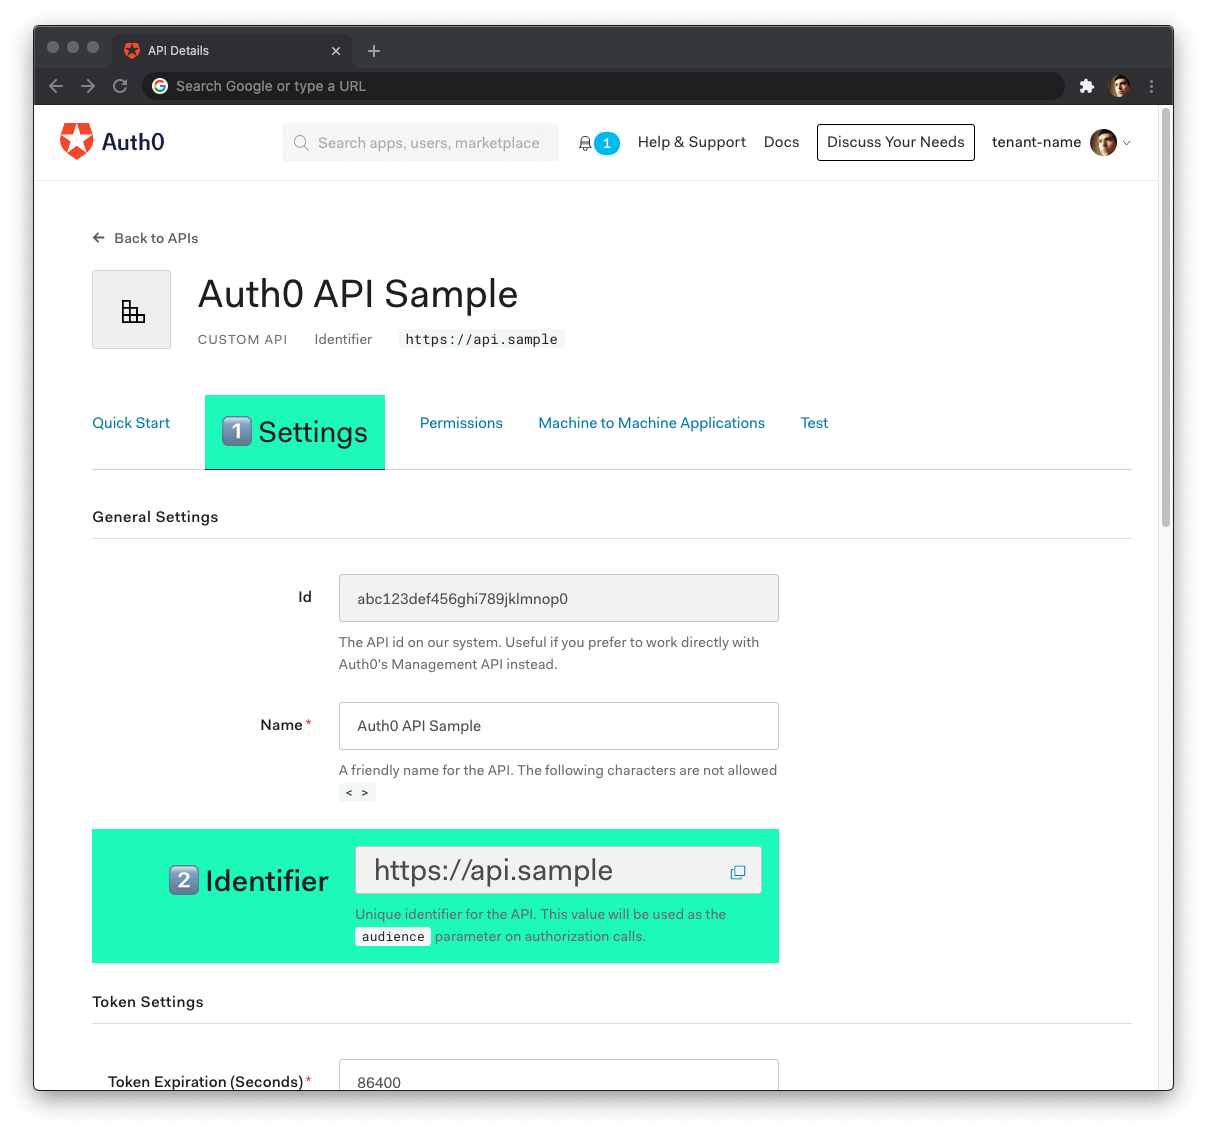1207x1132 pixels.
Task: Click the Back to APIs arrow link
Action: [x=145, y=238]
